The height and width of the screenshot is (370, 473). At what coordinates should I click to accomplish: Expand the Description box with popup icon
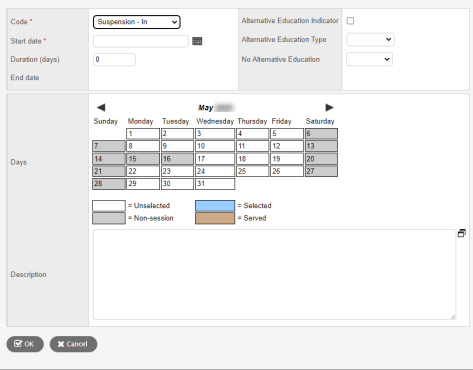(462, 233)
